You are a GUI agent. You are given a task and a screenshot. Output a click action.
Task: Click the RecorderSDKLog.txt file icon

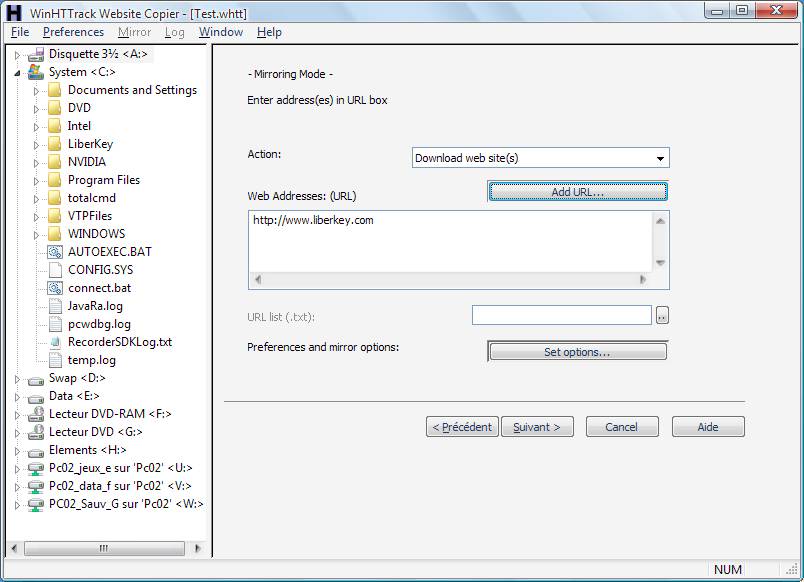coord(55,343)
